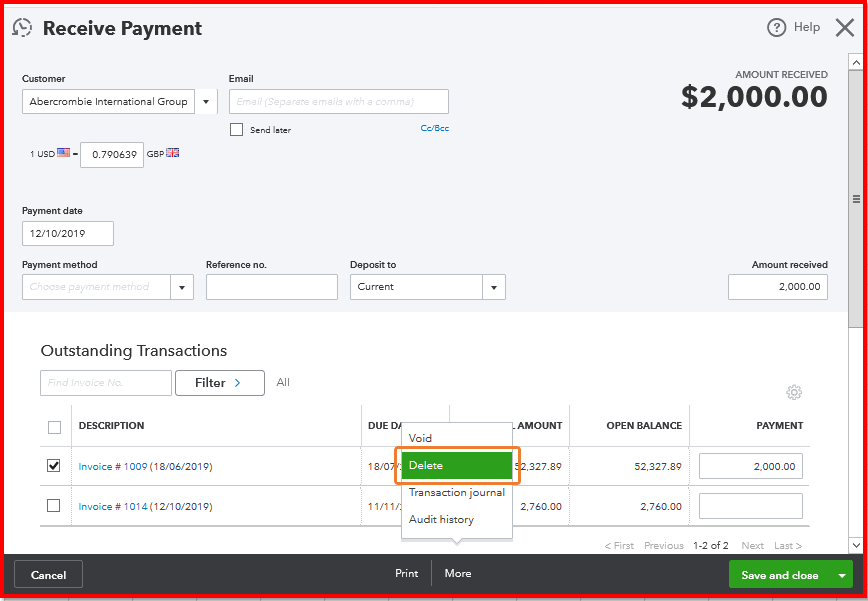Click the Amount received input field
The height and width of the screenshot is (601, 868).
coord(778,286)
